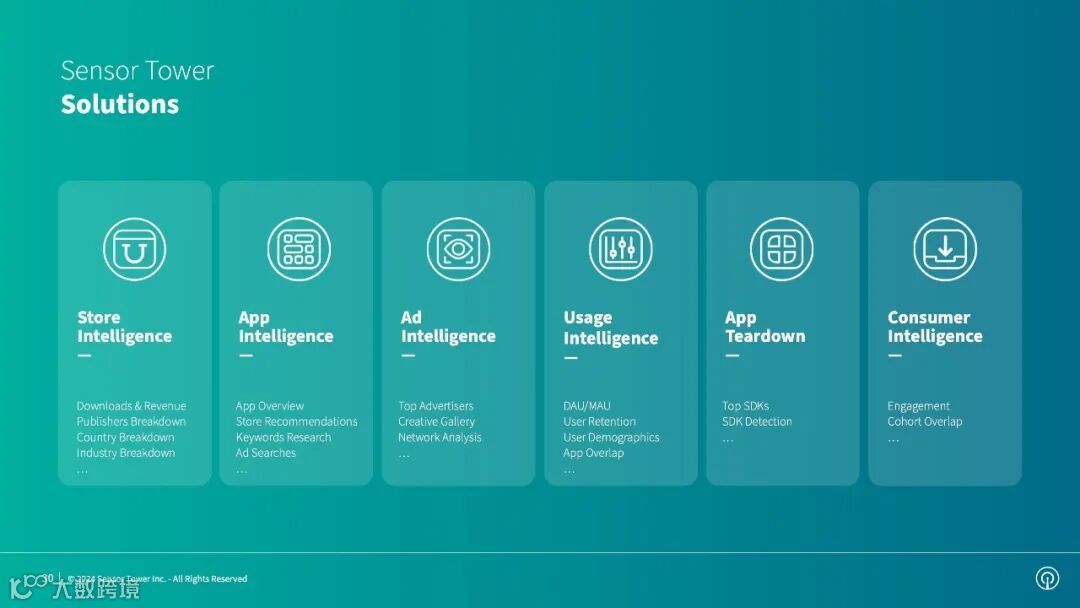Click the Top SDKs line
The height and width of the screenshot is (608, 1080).
coord(745,406)
